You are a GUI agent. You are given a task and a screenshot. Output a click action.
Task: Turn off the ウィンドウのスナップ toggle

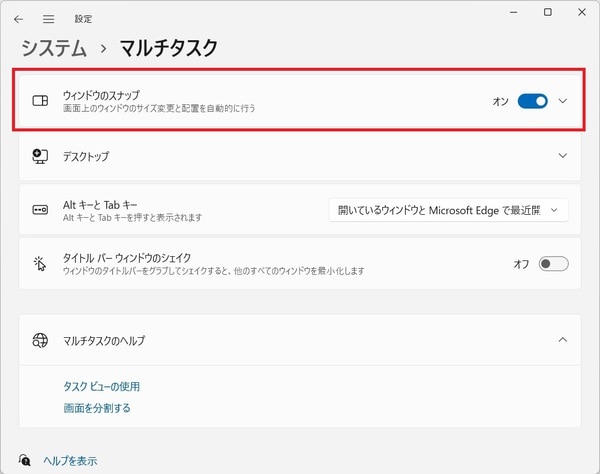pyautogui.click(x=532, y=101)
